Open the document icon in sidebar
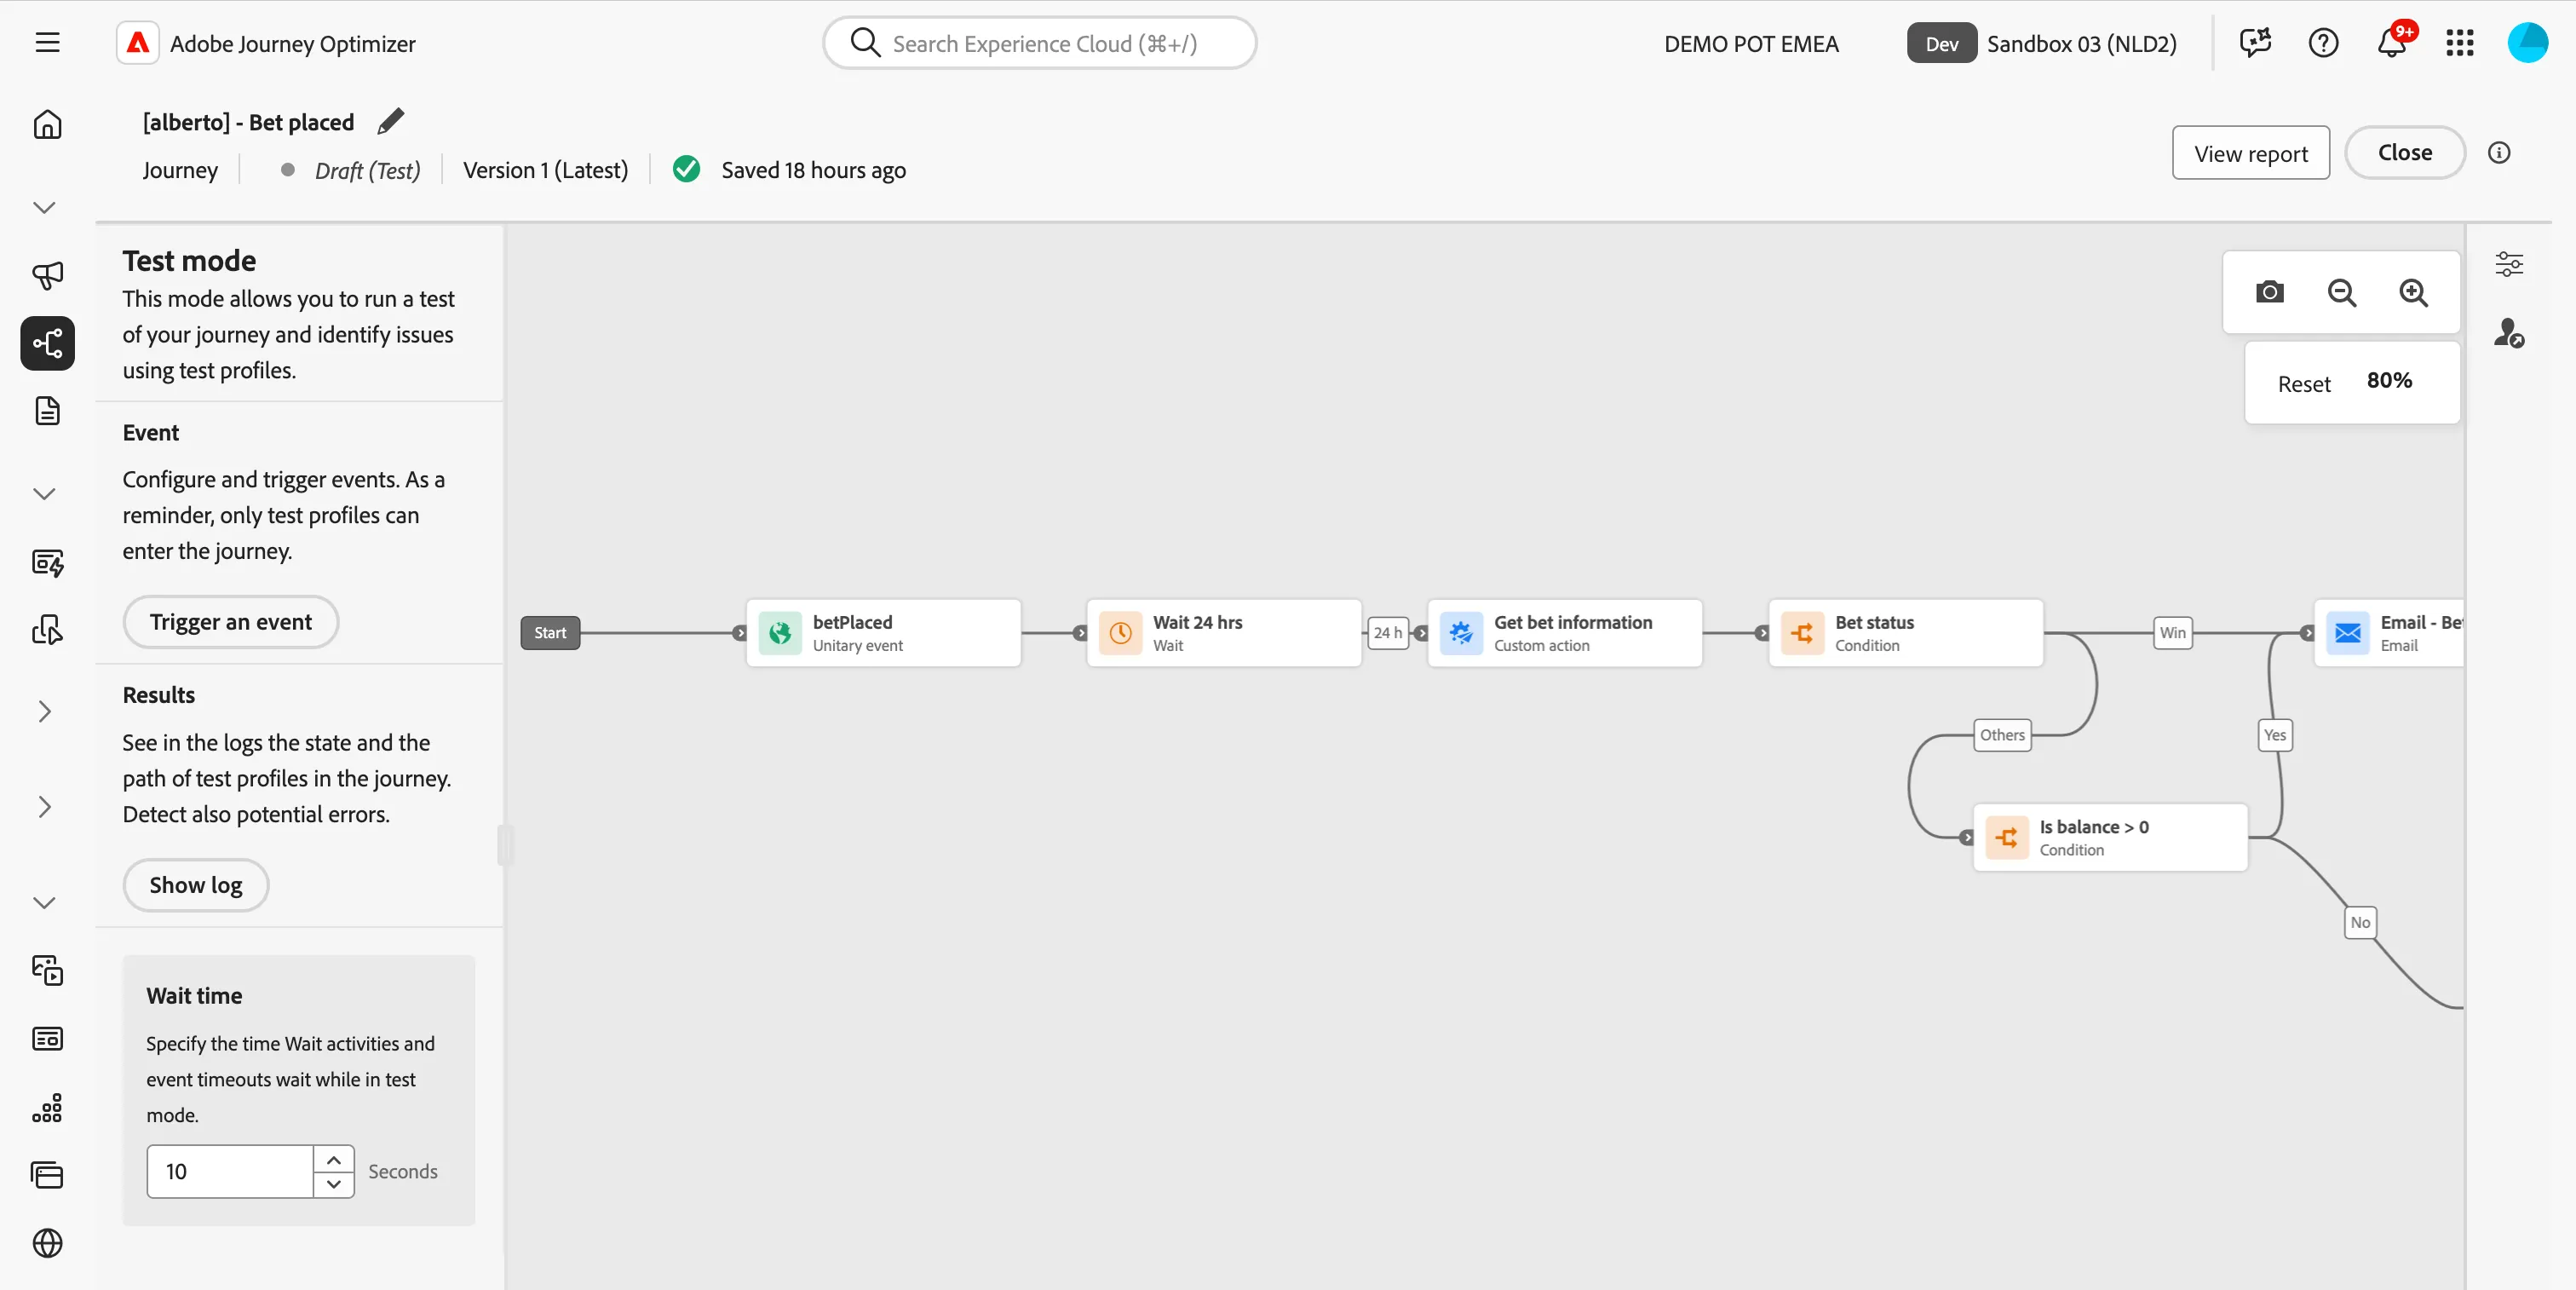 tap(47, 411)
